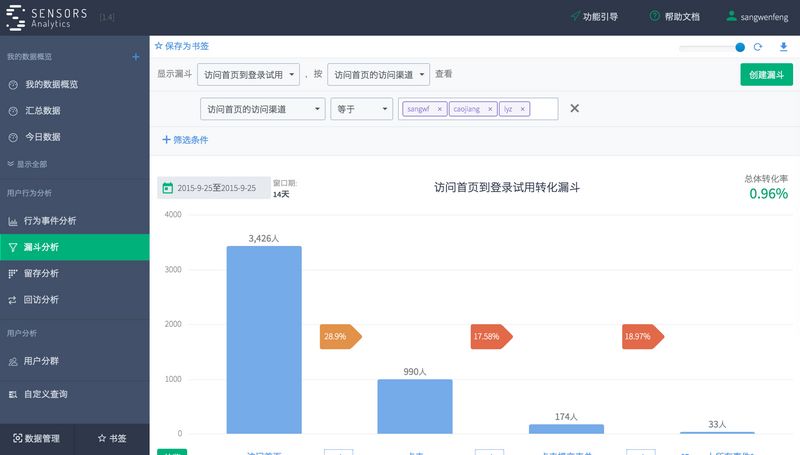Click 保存为书签 link
Screen dimensions: 800x455
182,46
